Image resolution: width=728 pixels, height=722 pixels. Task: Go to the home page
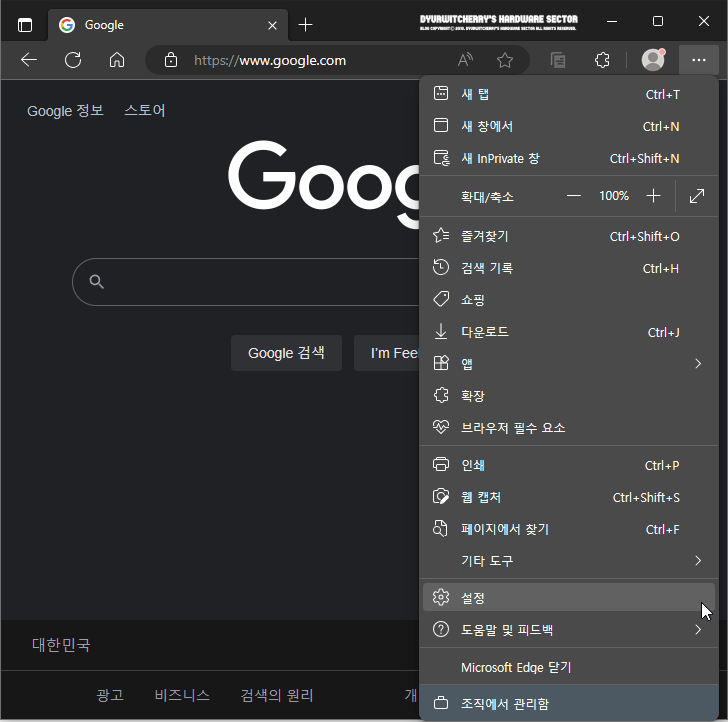(117, 60)
